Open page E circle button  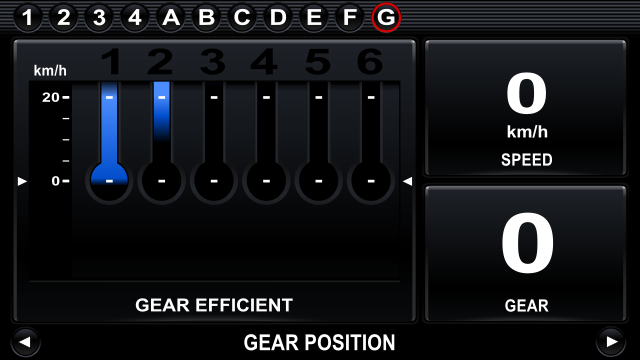(314, 18)
